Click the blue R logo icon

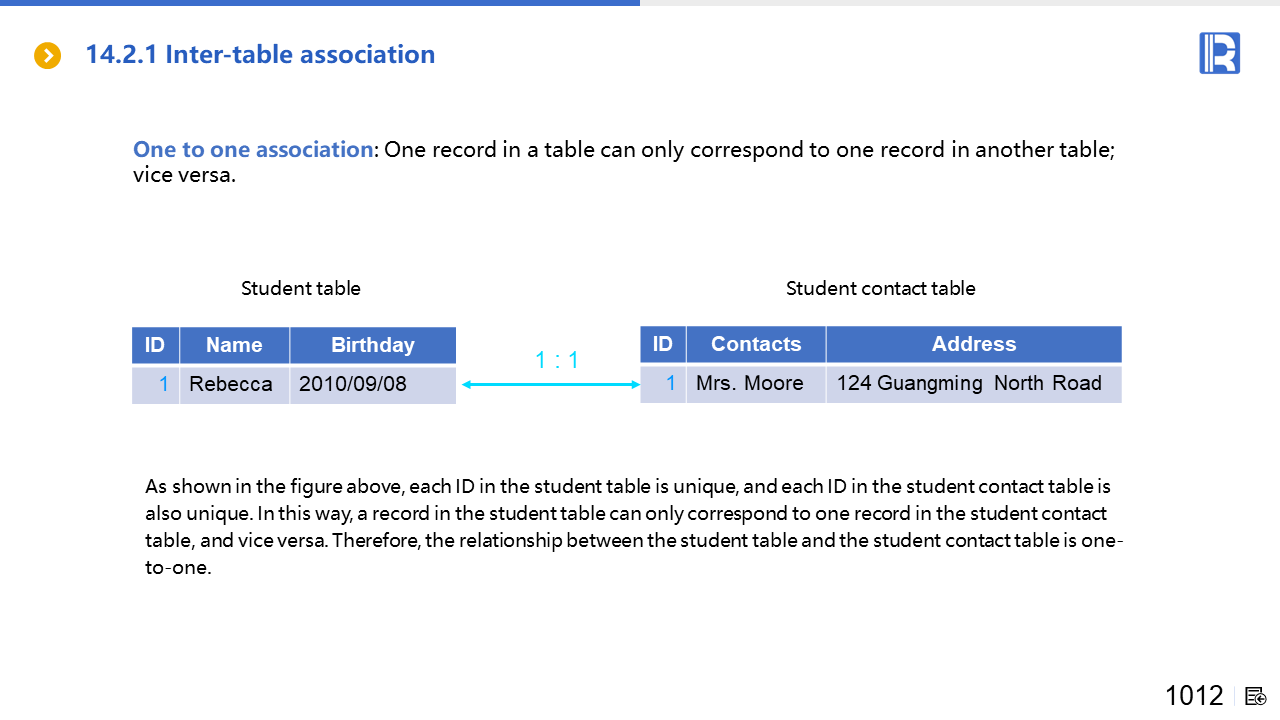1219,53
